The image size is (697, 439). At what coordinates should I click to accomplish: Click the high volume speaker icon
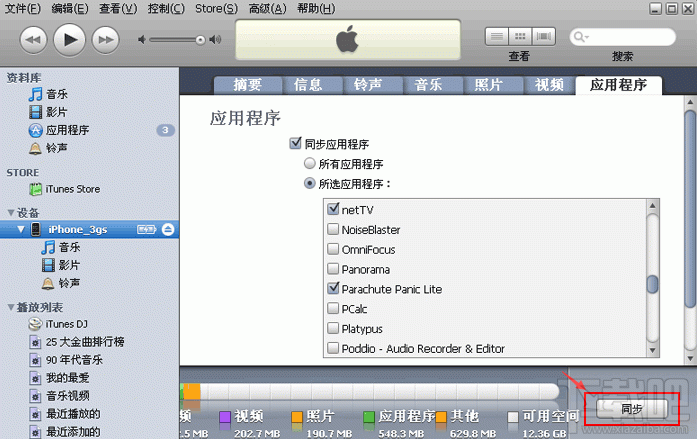(216, 40)
